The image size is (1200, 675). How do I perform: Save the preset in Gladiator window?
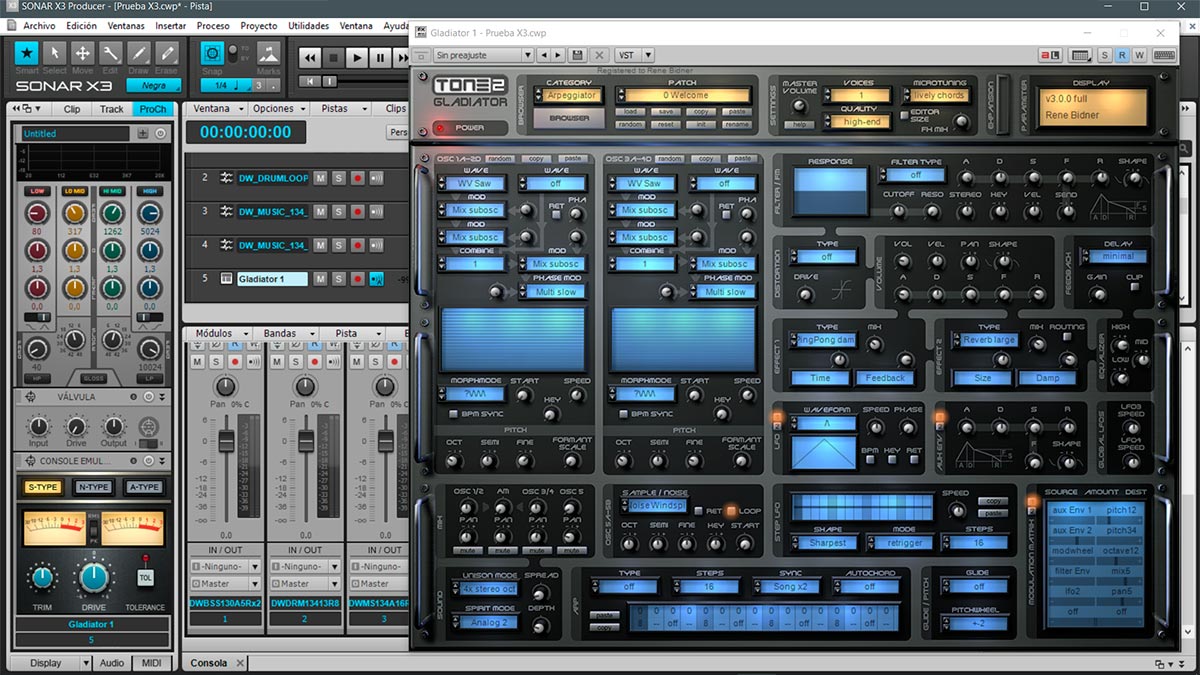coord(577,55)
